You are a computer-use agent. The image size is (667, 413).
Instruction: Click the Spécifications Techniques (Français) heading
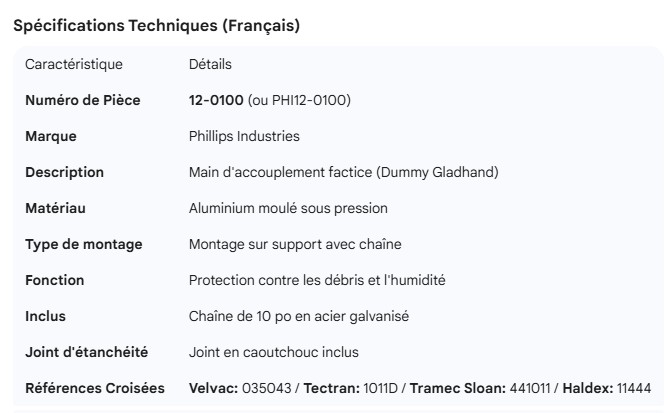coord(156,27)
